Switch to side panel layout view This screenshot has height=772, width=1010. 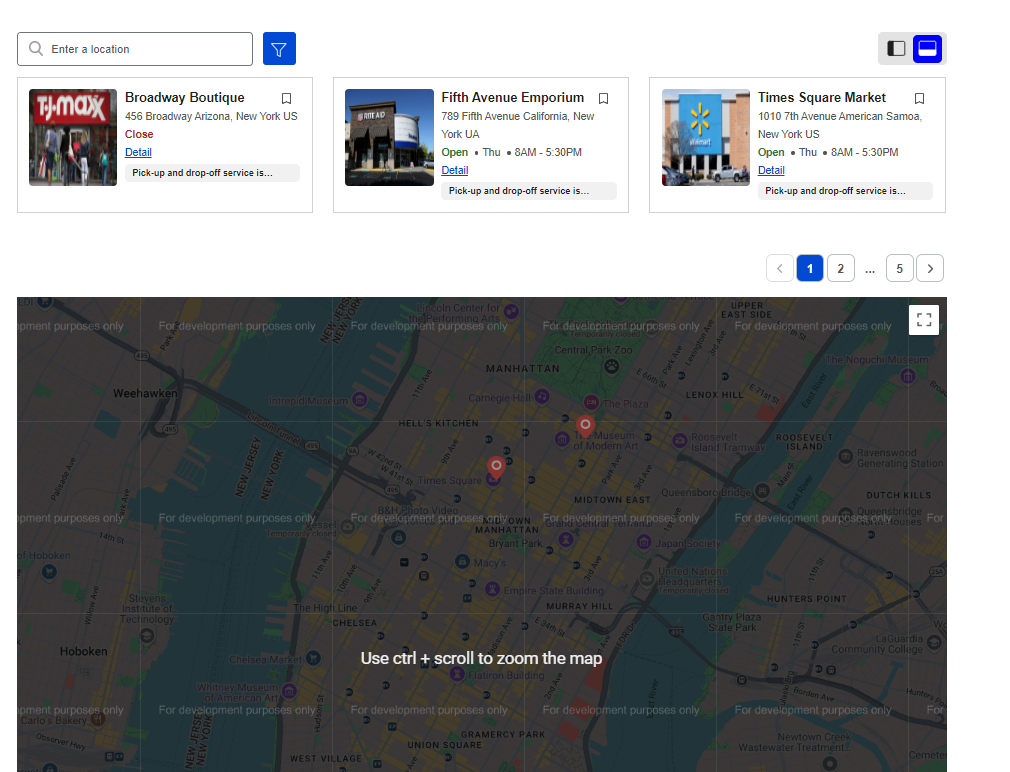(897, 49)
